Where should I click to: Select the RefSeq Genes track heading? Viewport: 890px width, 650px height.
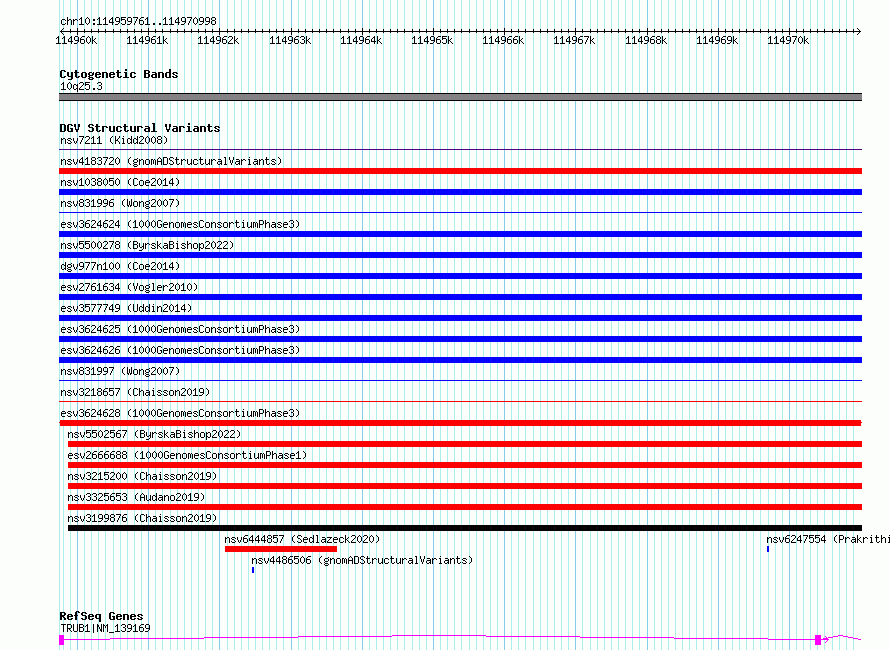click(101, 616)
